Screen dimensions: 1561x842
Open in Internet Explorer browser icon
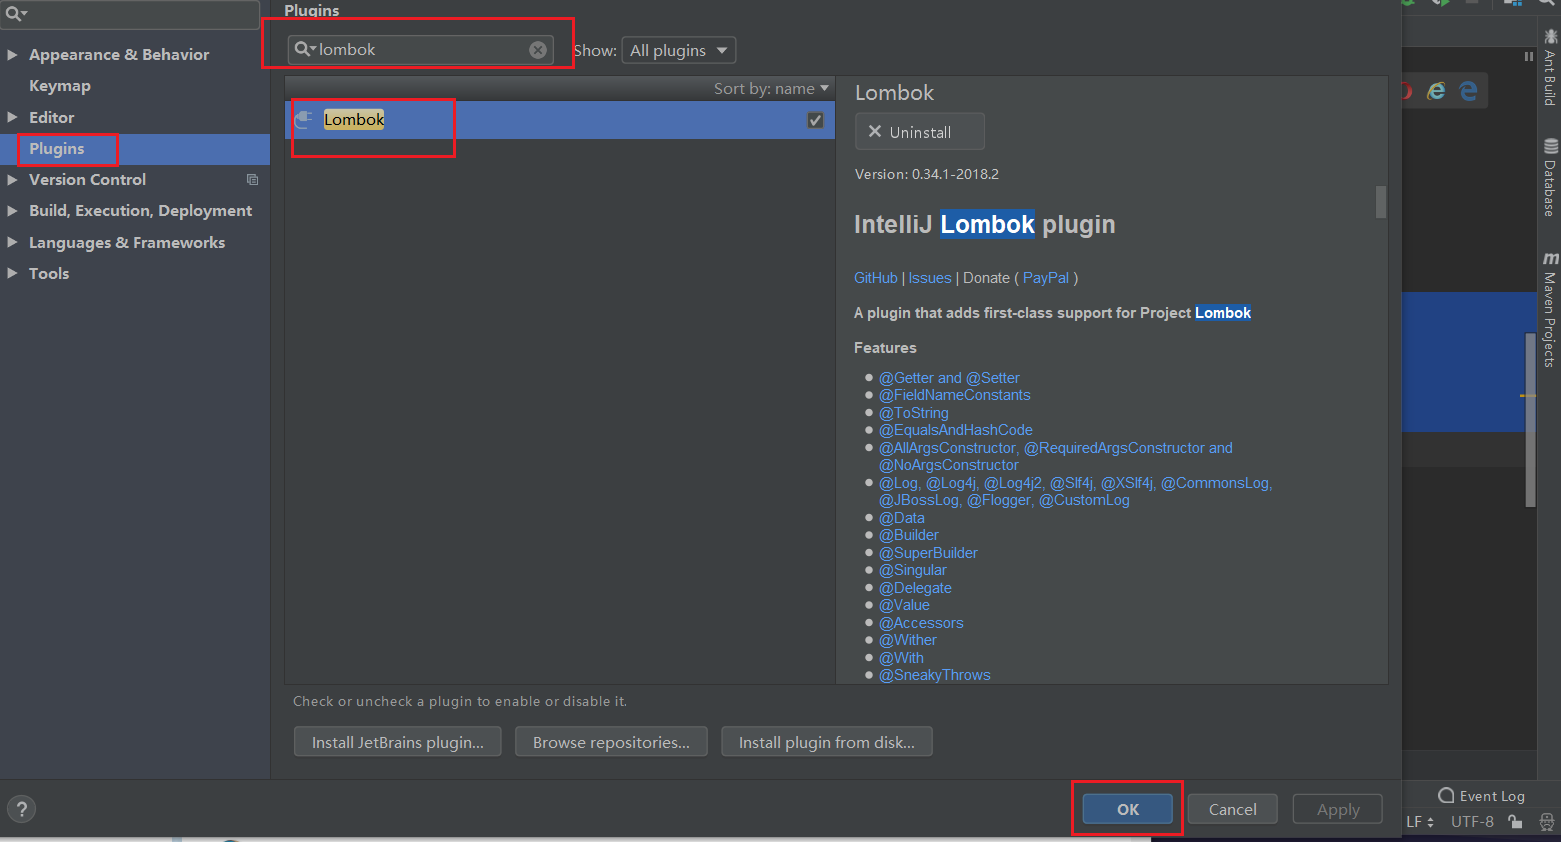pyautogui.click(x=1436, y=91)
